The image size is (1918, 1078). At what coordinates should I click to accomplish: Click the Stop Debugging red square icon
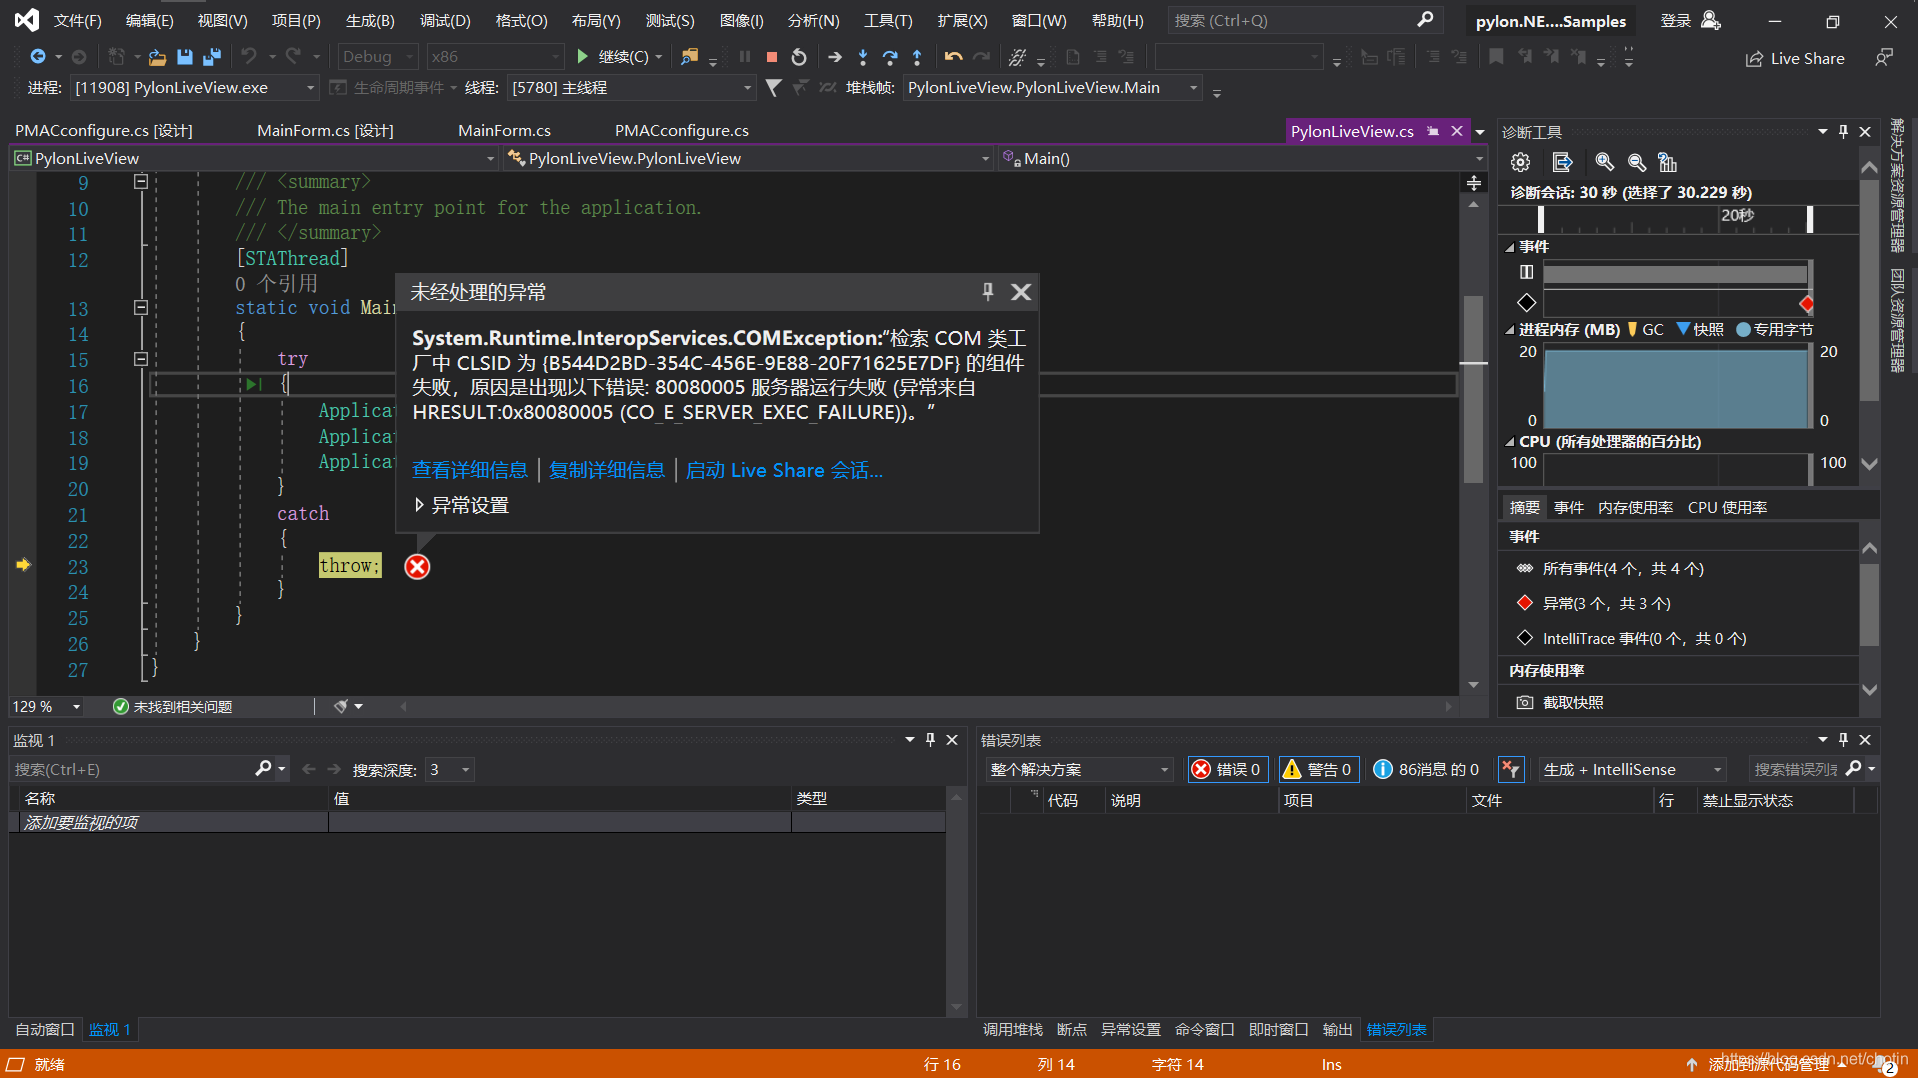tap(772, 57)
